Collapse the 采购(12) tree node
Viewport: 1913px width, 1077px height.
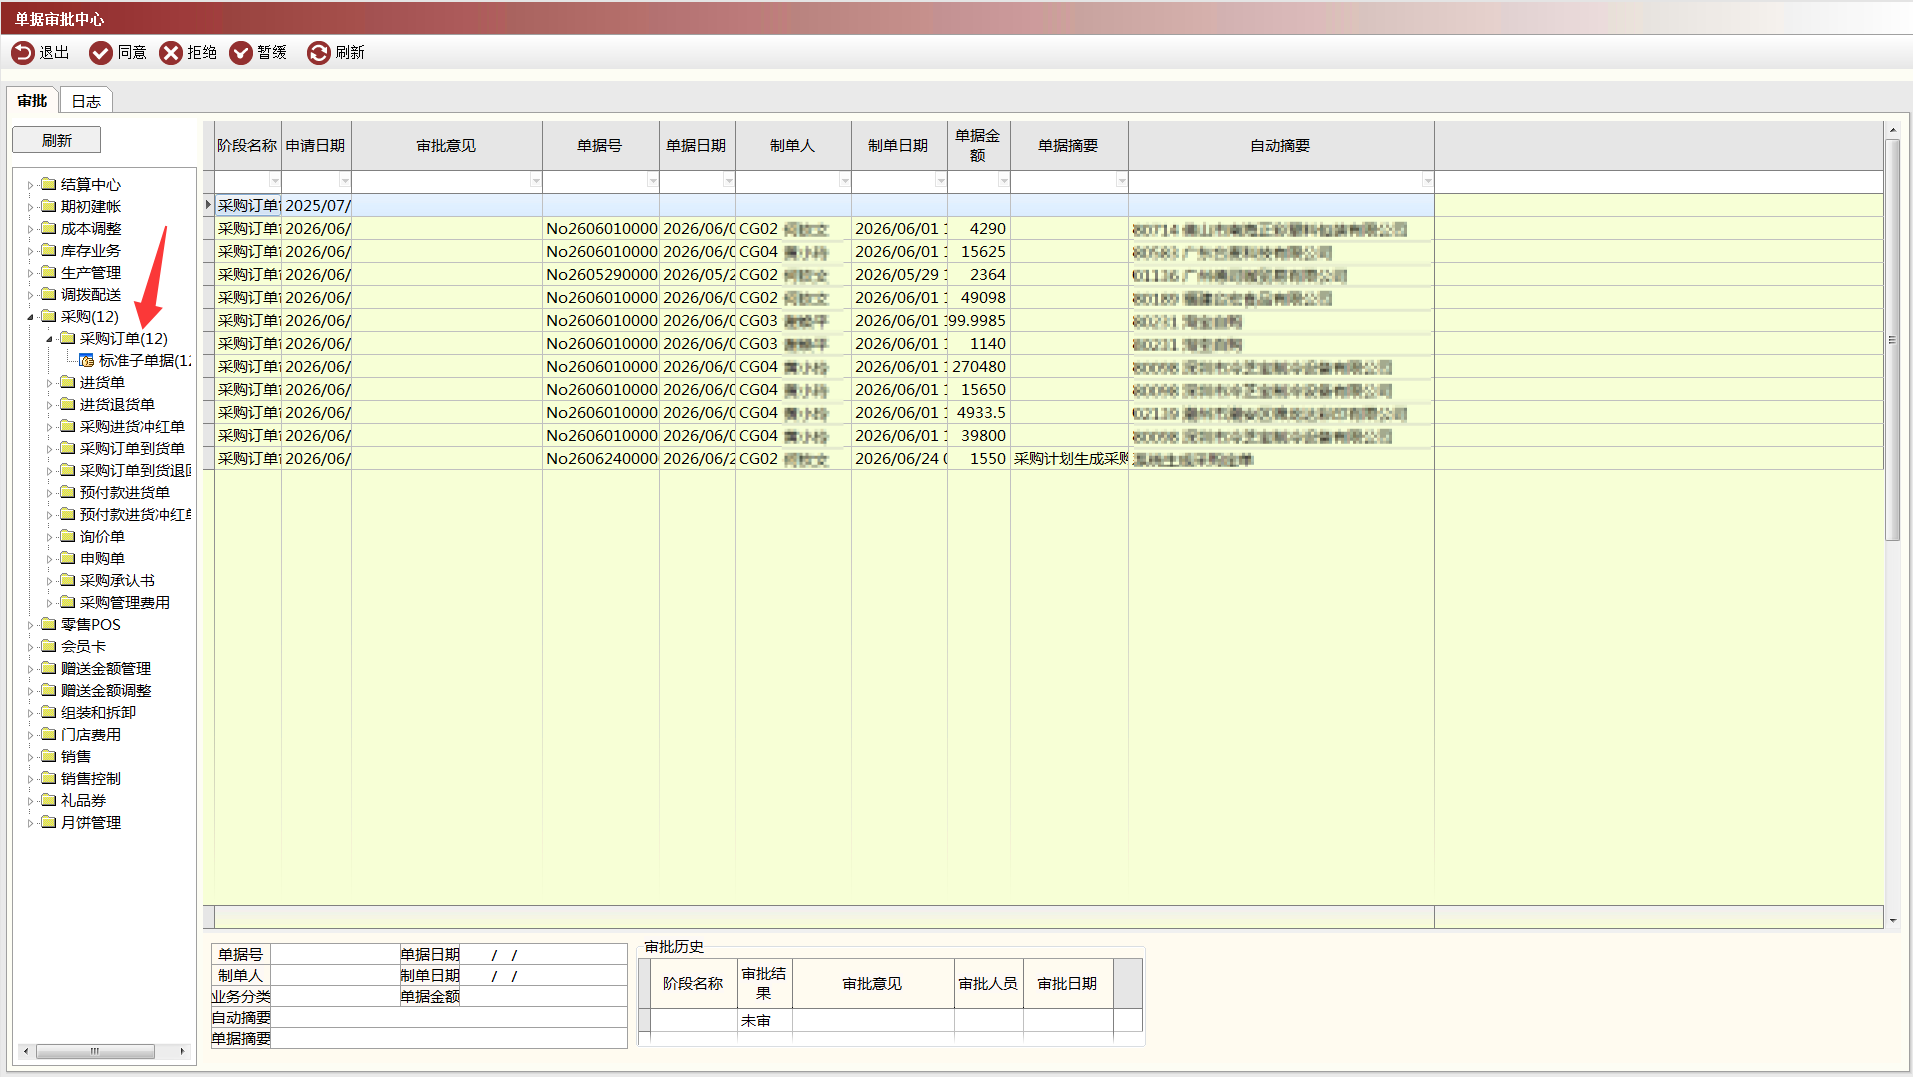point(30,317)
